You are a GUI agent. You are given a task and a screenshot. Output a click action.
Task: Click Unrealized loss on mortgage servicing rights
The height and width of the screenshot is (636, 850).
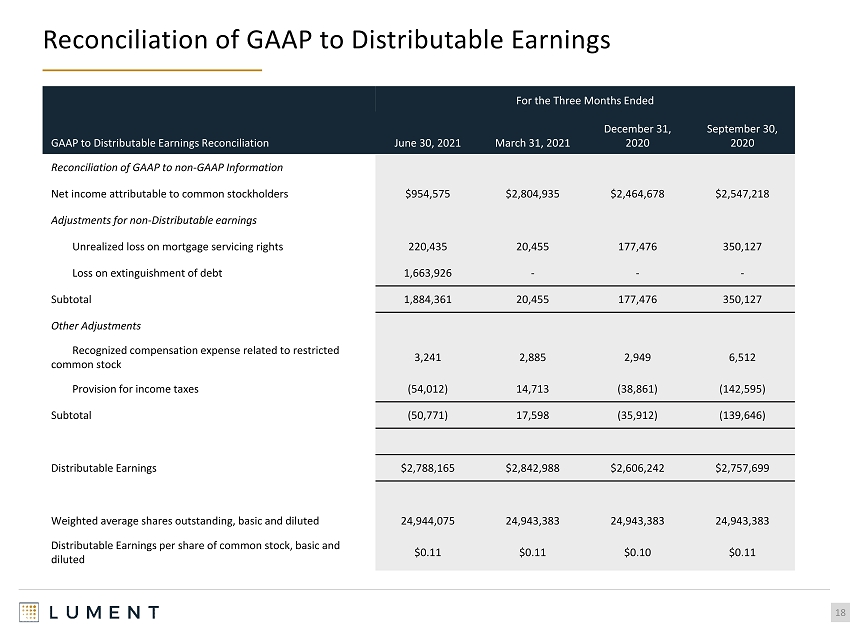[178, 247]
